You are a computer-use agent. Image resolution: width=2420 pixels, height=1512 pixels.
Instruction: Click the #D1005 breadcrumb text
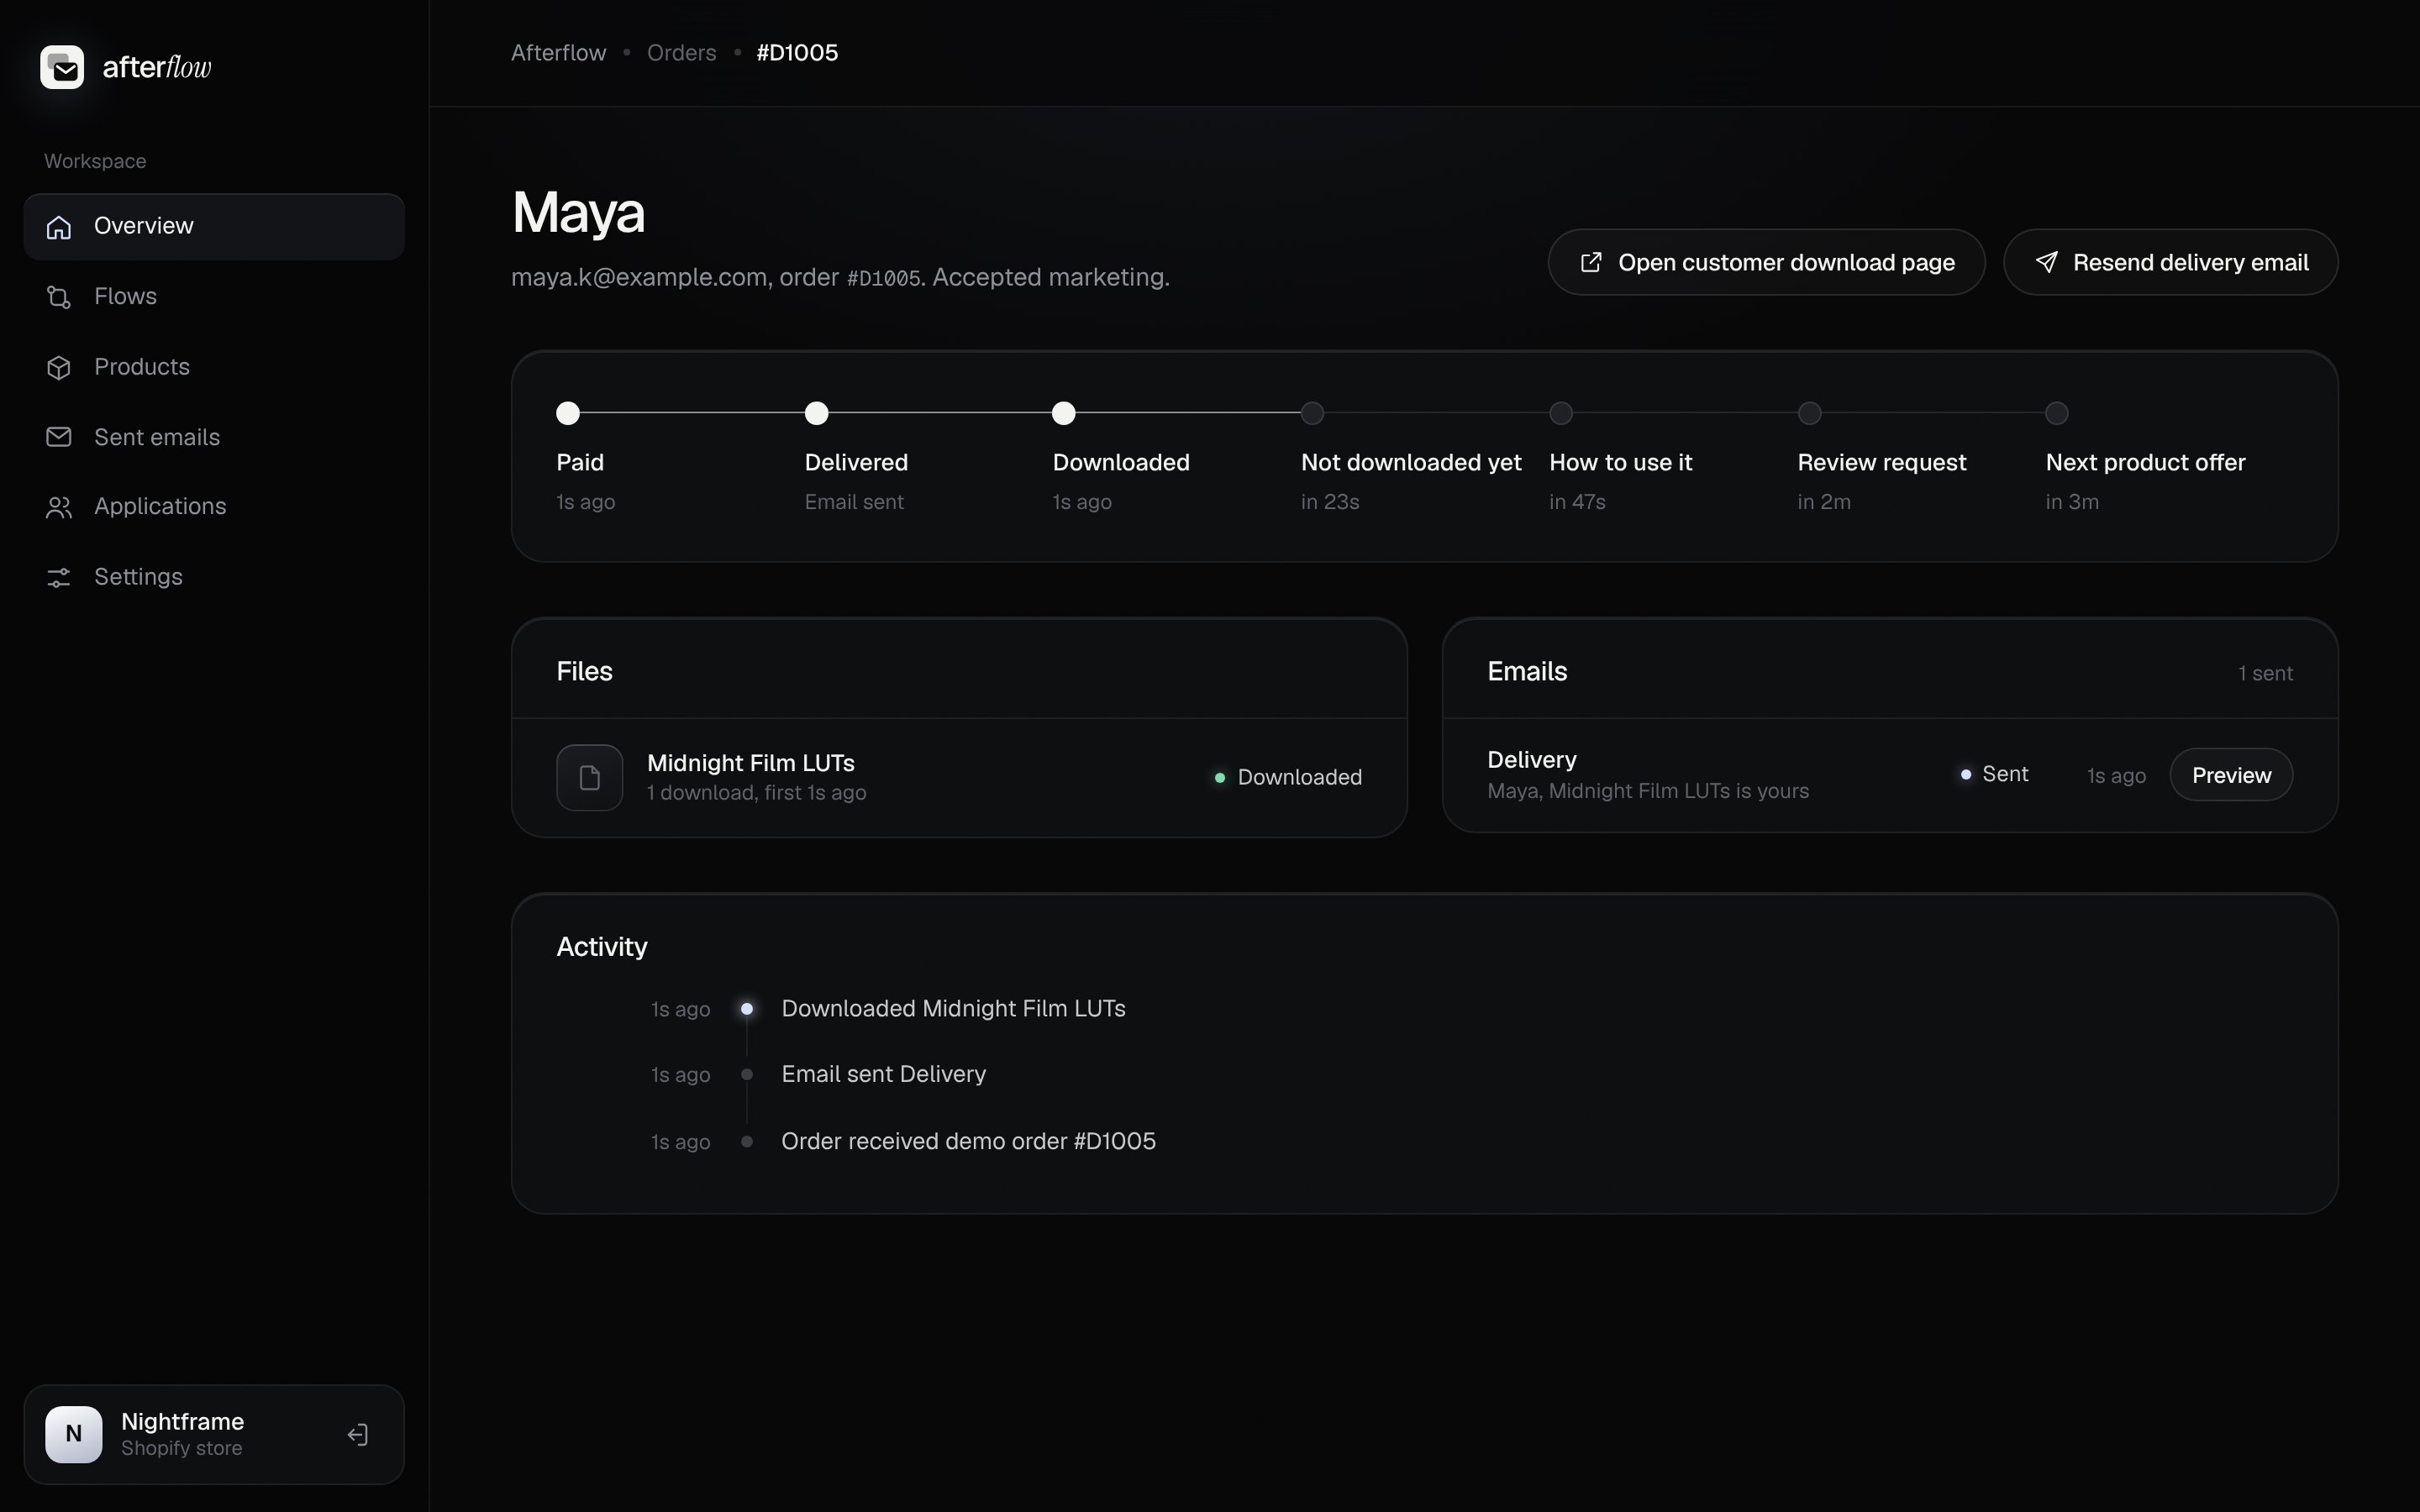797,53
